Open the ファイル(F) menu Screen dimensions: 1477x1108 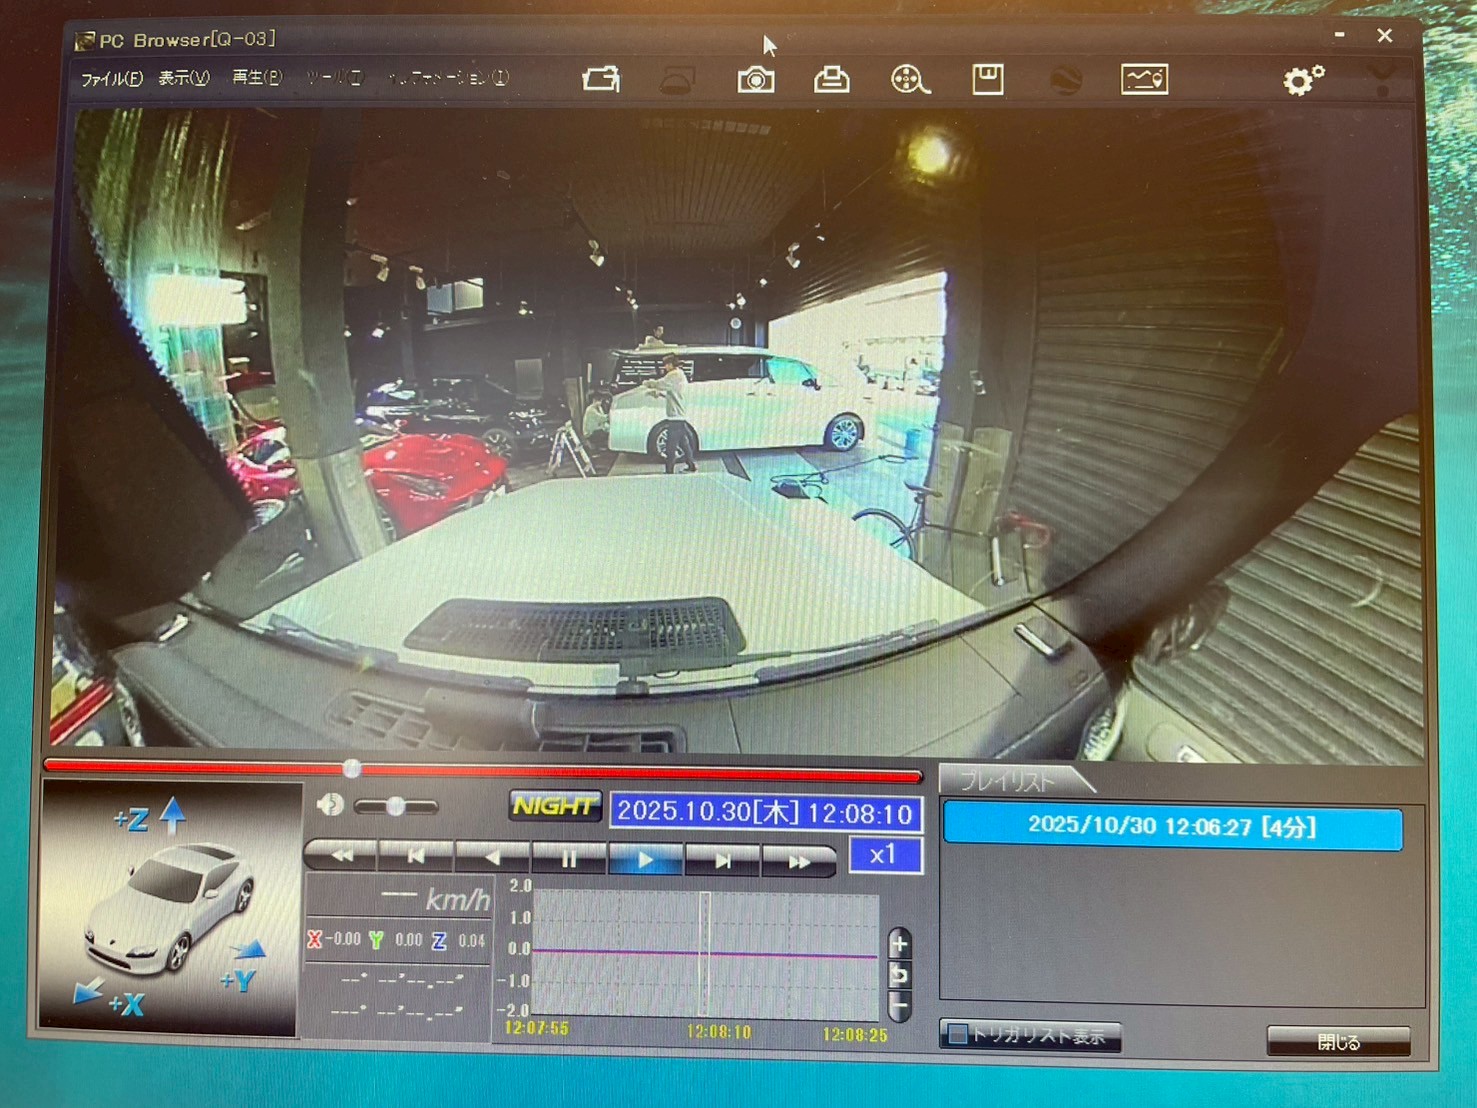111,78
